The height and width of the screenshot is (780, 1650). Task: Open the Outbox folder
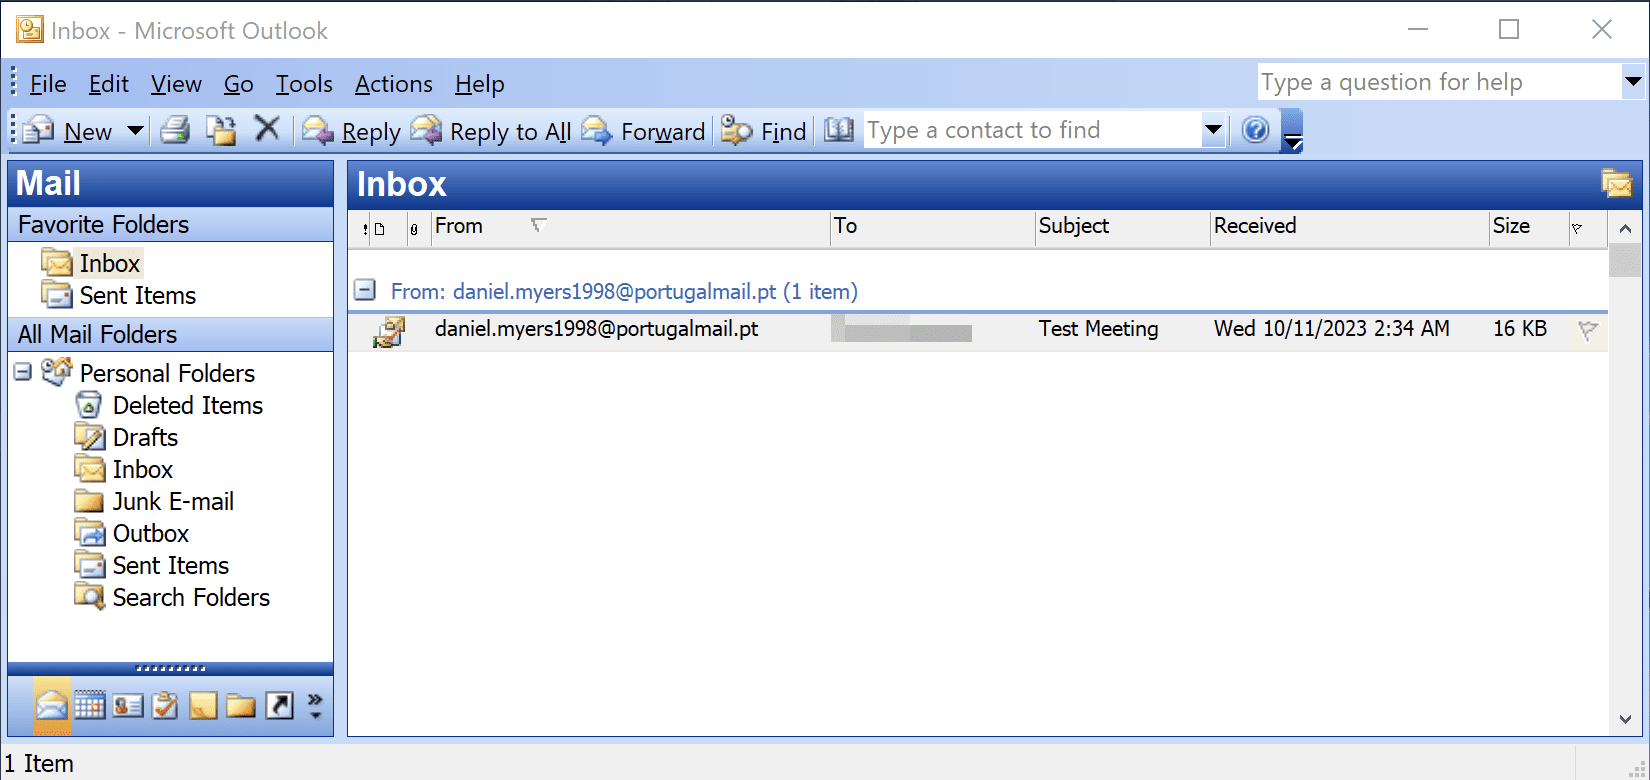(132, 533)
